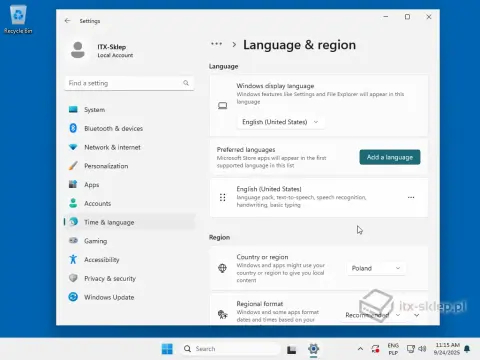
Task: Click the sync status tray icon
Action: pyautogui.click(x=375, y=349)
